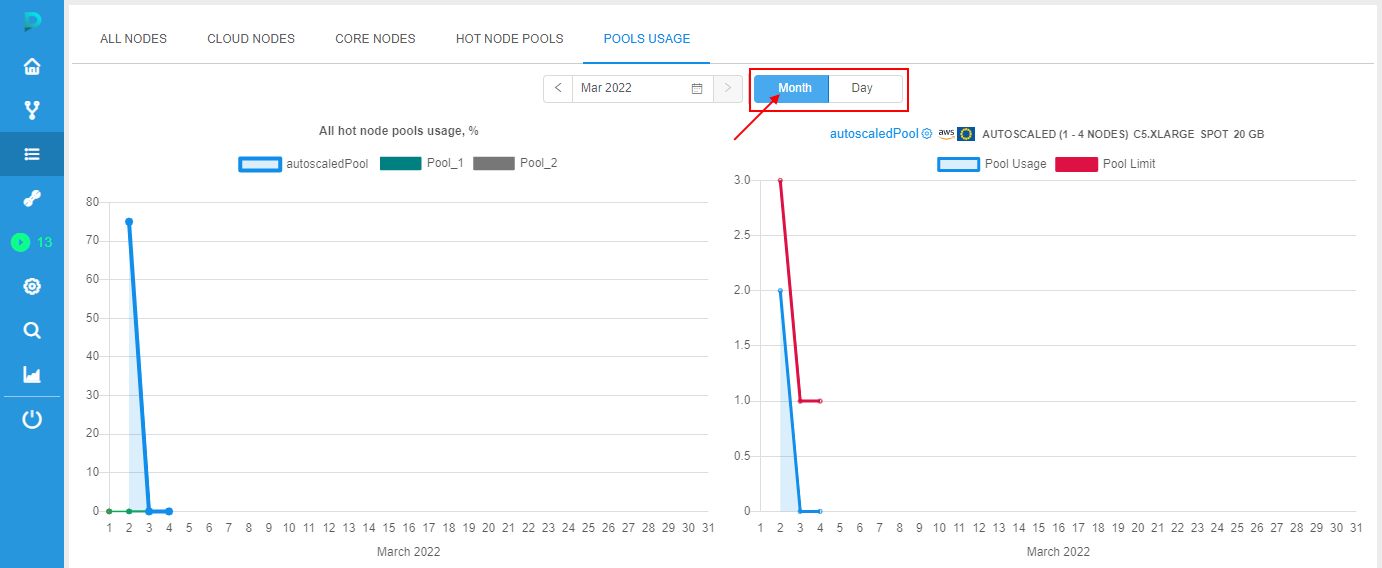The width and height of the screenshot is (1382, 568).
Task: Open autoscaledPool gear settings icon
Action: tap(927, 134)
